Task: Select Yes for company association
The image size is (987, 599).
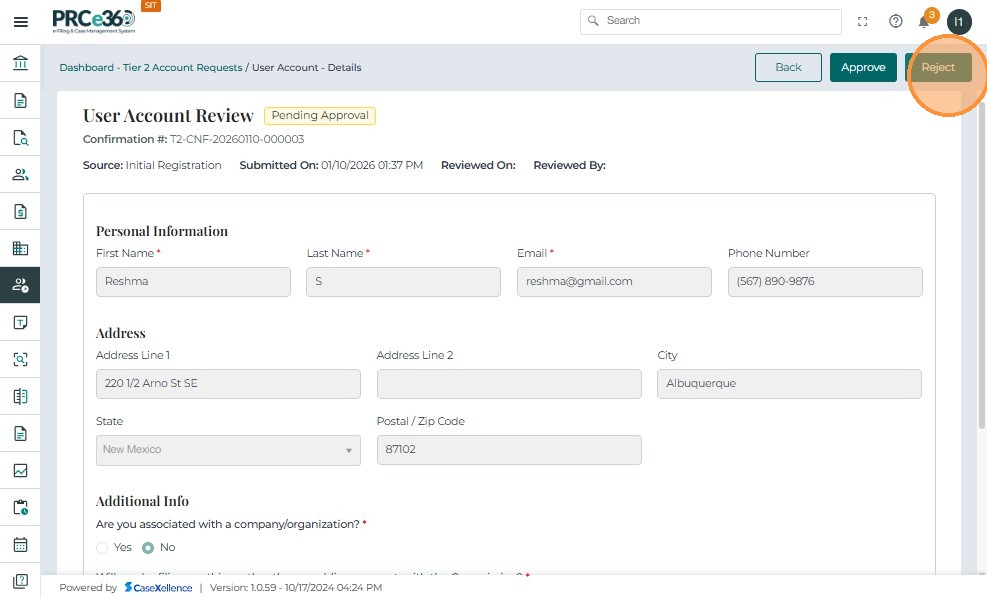Action: coord(102,548)
